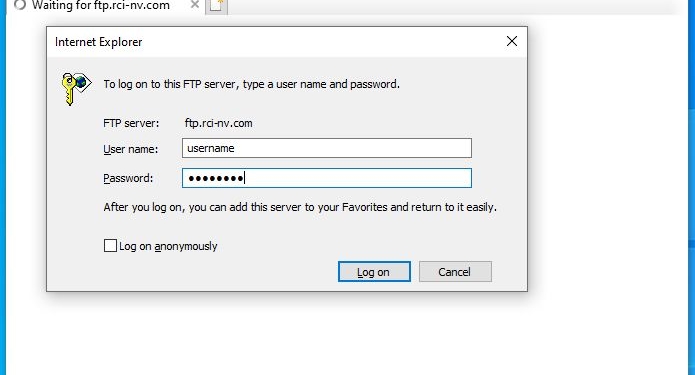Click the add to Favorites hint text
Viewport: 695px width, 375px height.
300,207
